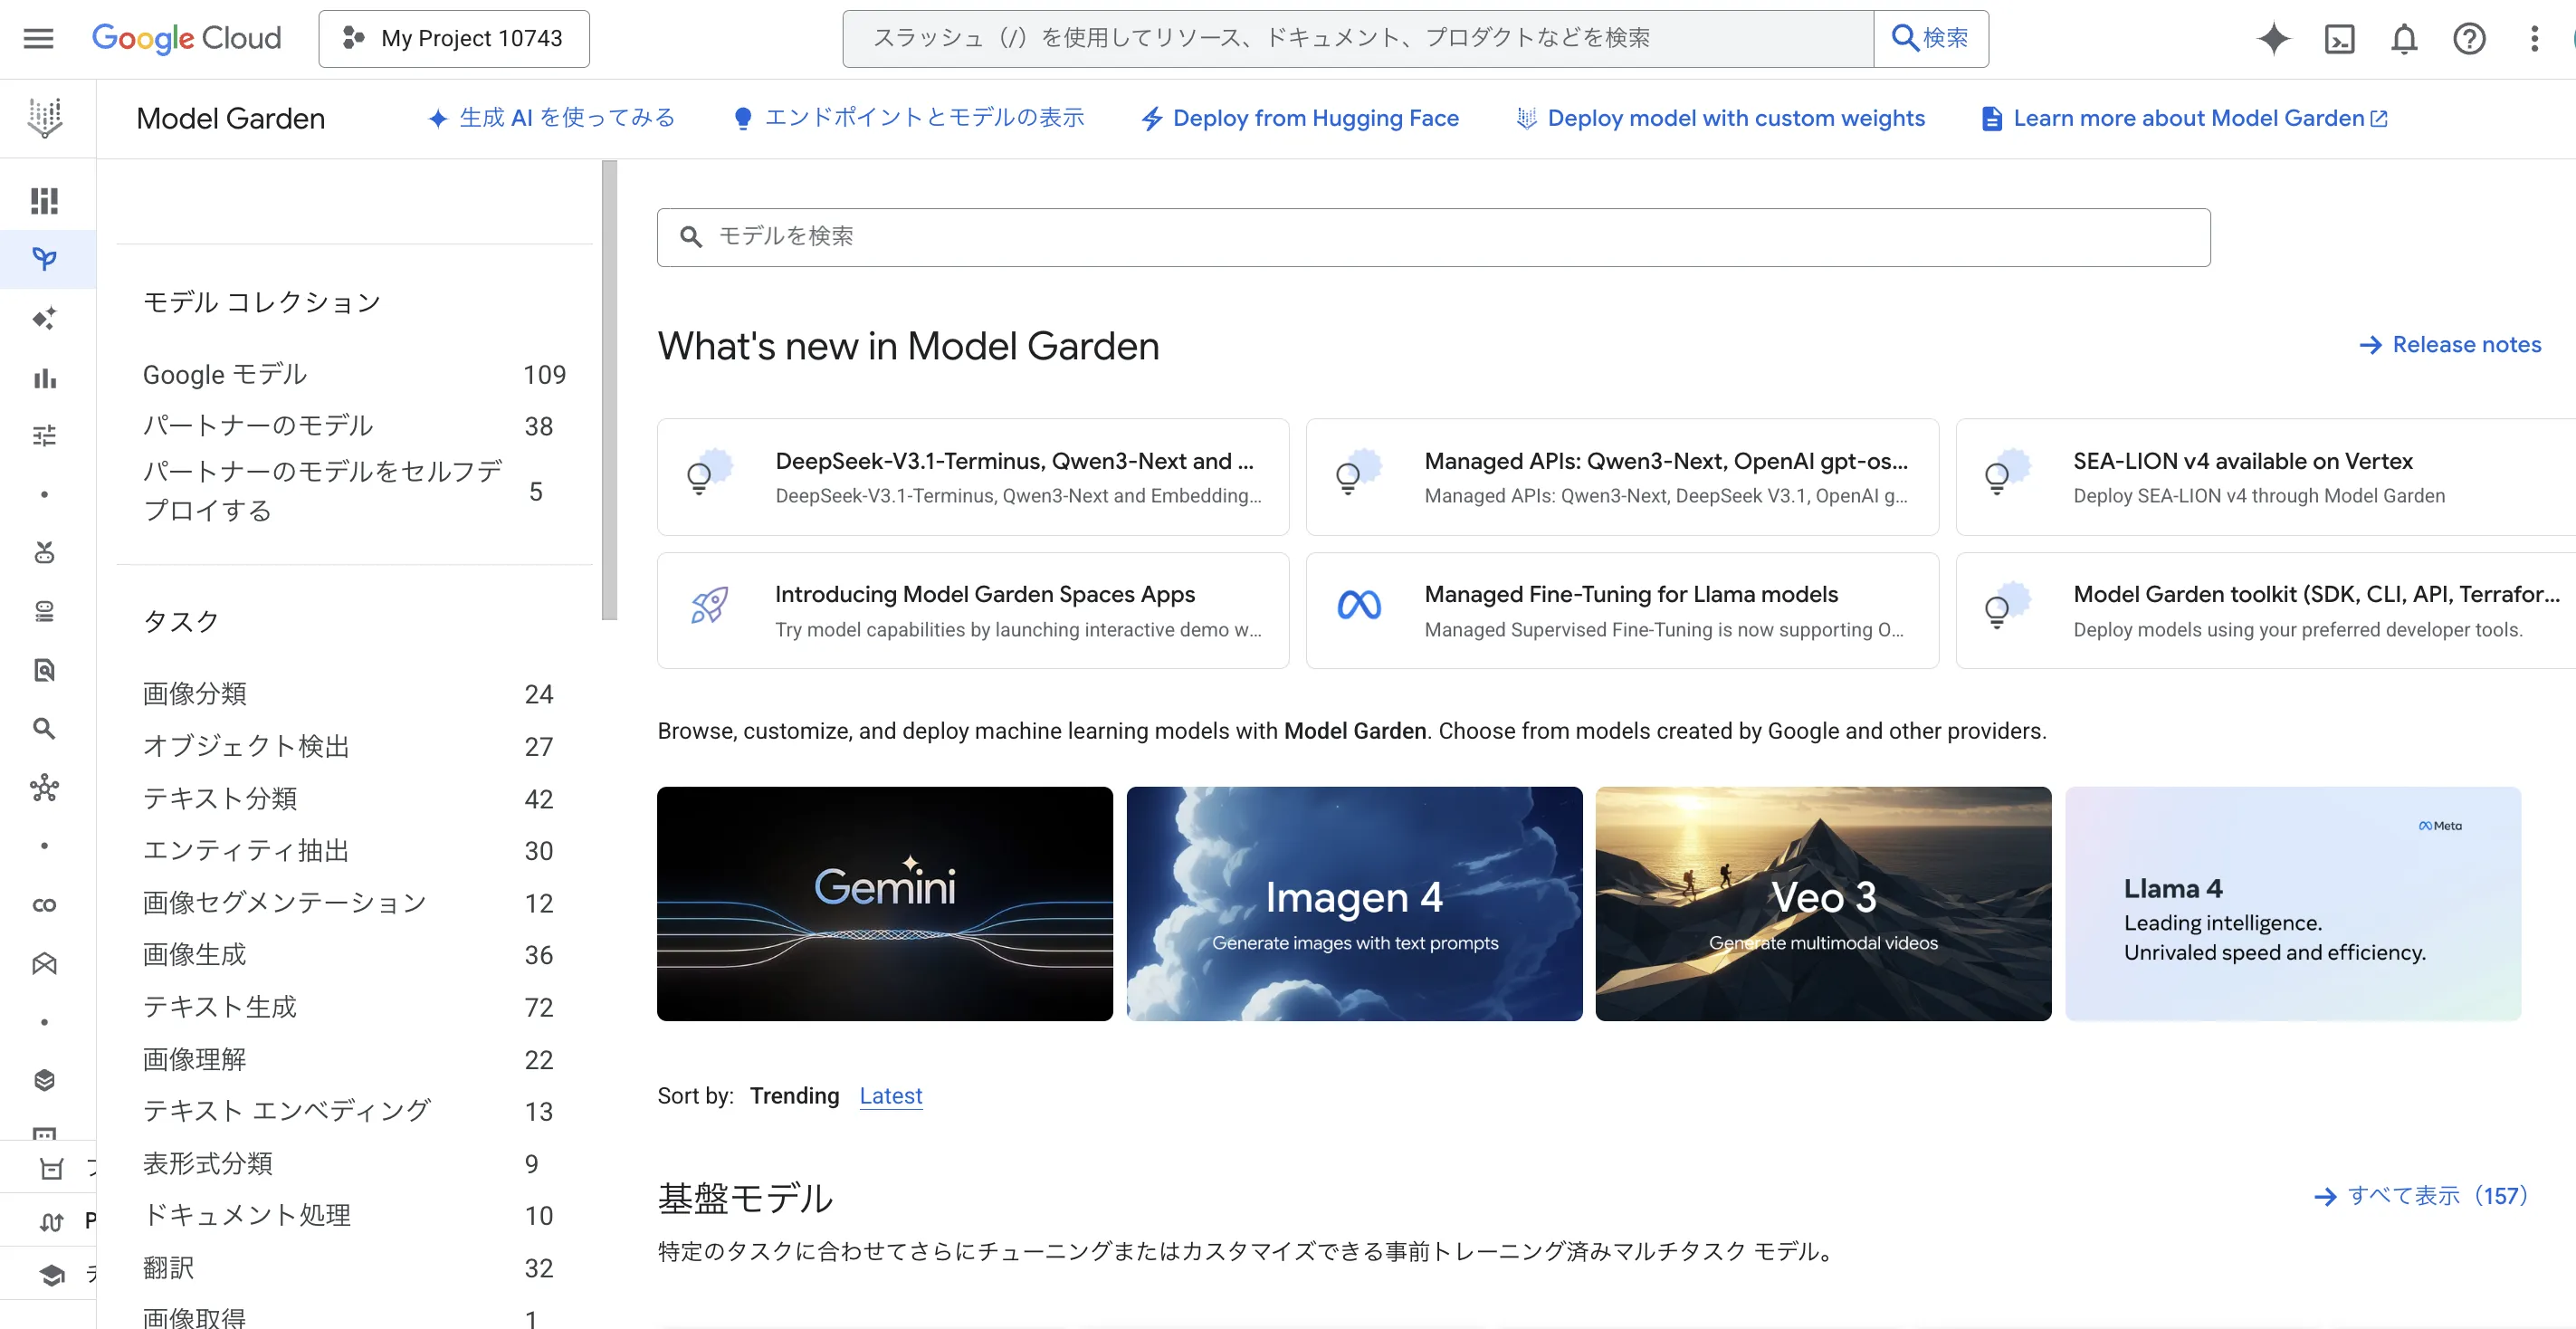Select the Trending sort option
The image size is (2576, 1329).
793,1096
